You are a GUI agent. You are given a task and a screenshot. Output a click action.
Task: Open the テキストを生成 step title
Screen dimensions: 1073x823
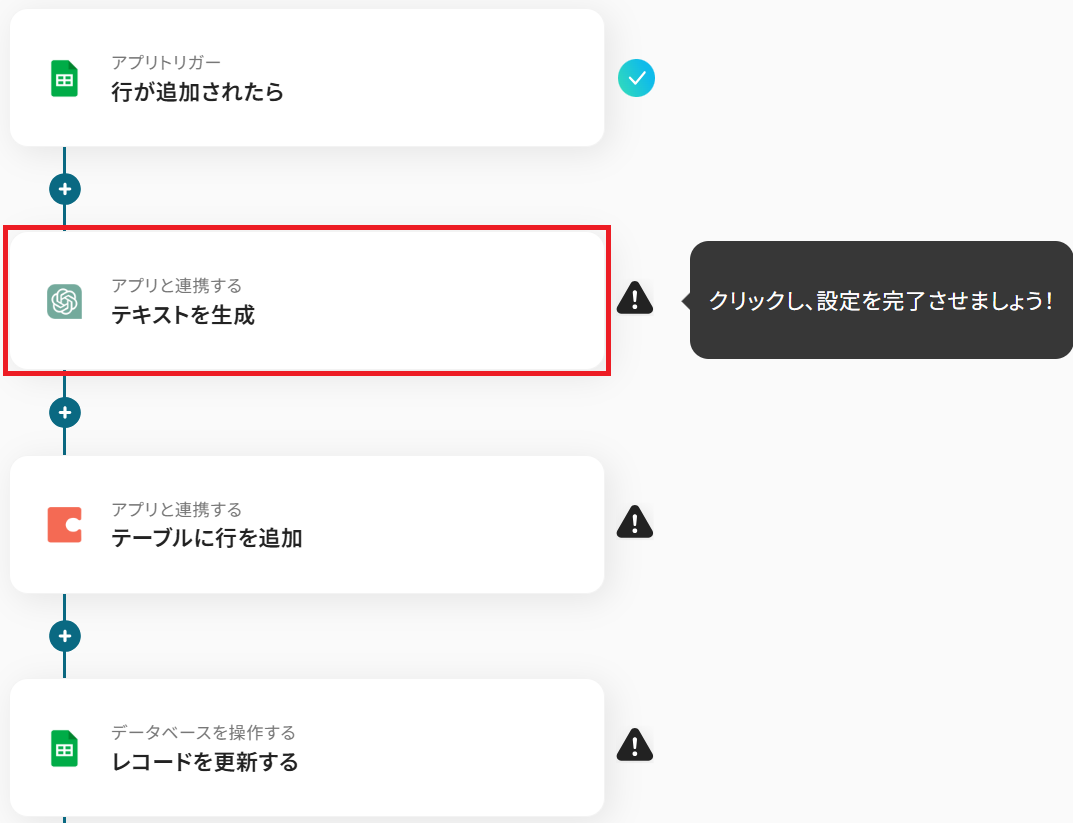coord(183,316)
